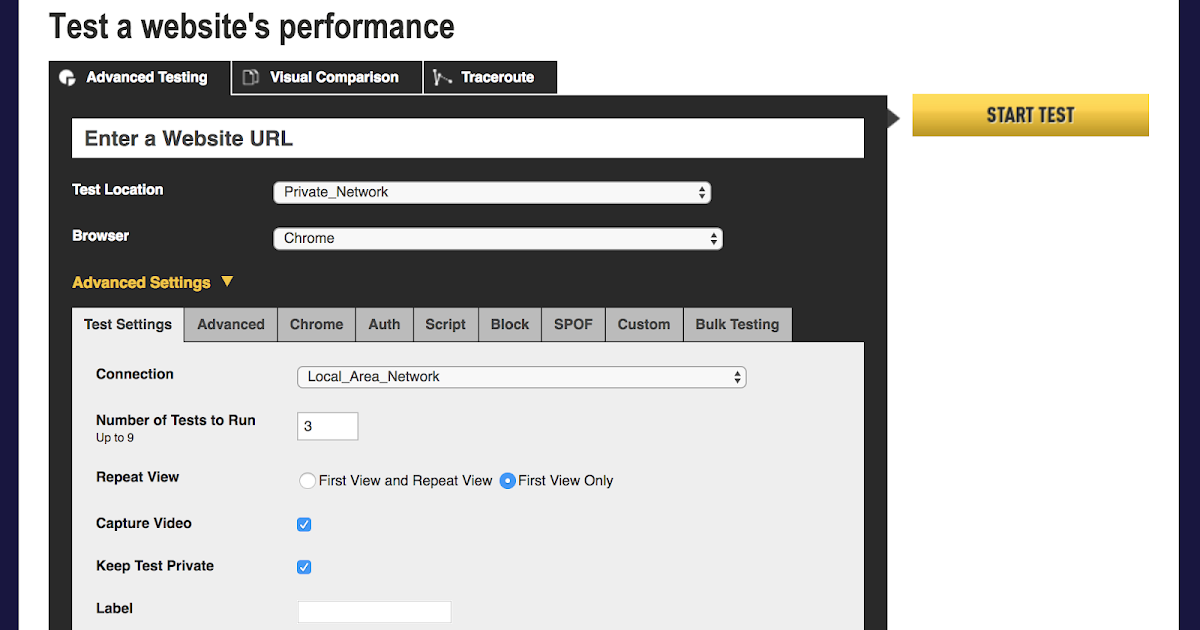Image resolution: width=1200 pixels, height=630 pixels.
Task: Click the Visual Comparison pages icon
Action: (x=251, y=78)
